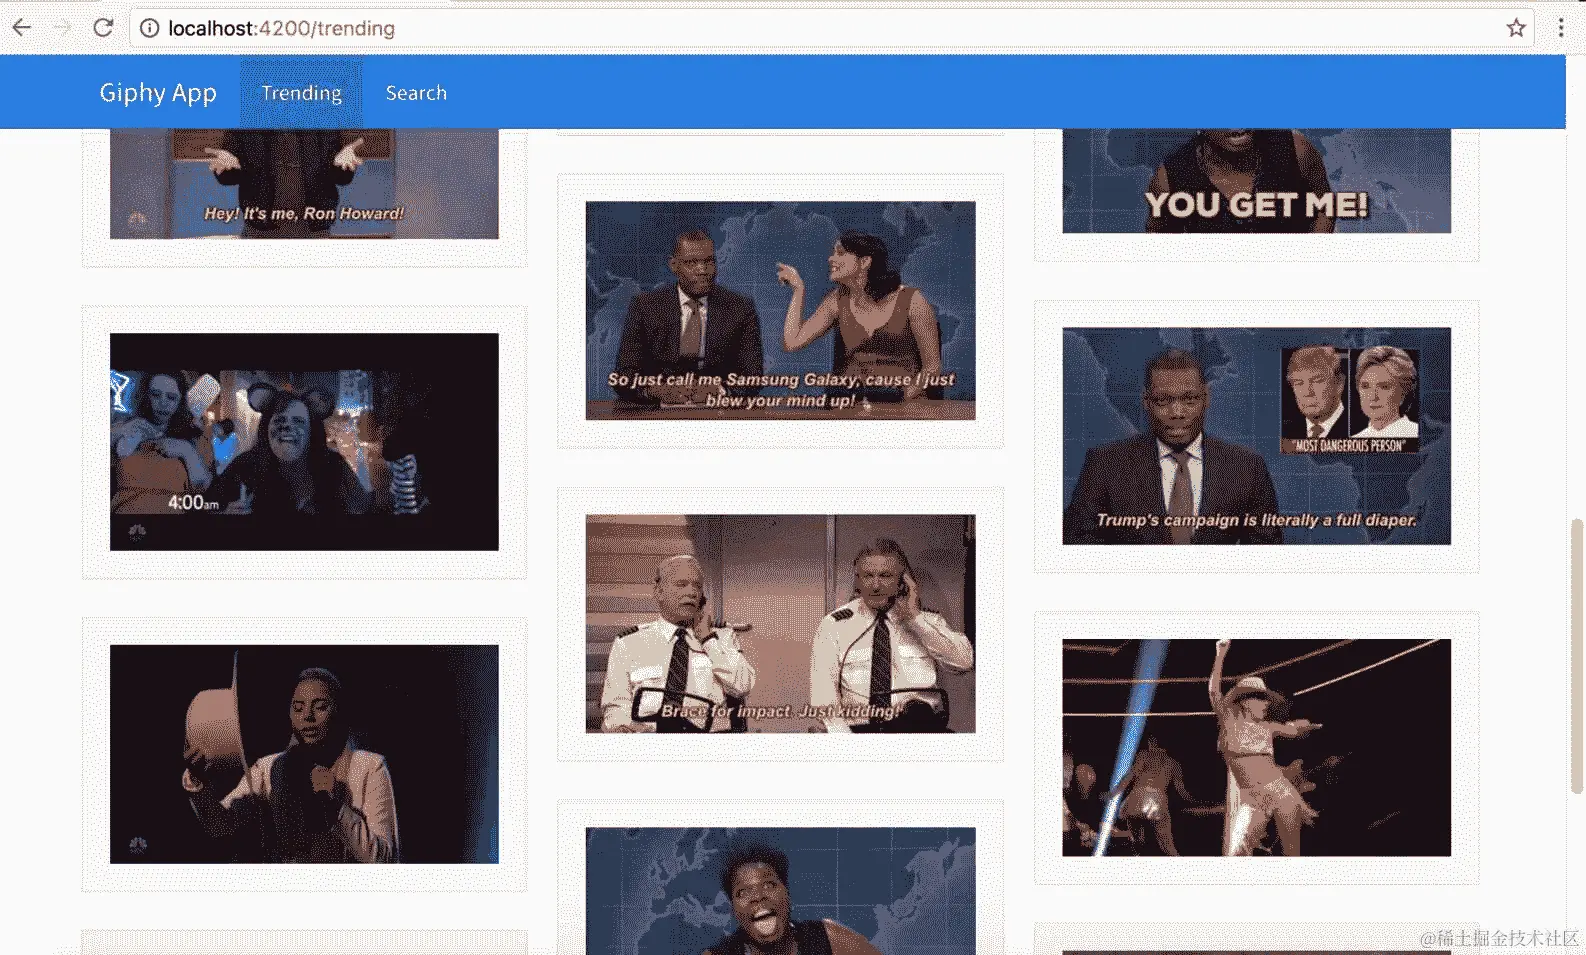Open the 'Brace for impact' pilots GIF
The height and width of the screenshot is (955, 1586).
point(780,624)
